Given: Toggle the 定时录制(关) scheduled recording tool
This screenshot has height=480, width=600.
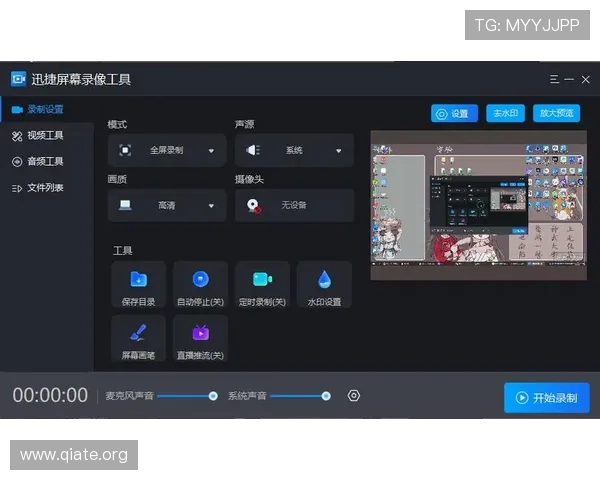Looking at the screenshot, I should coord(262,285).
